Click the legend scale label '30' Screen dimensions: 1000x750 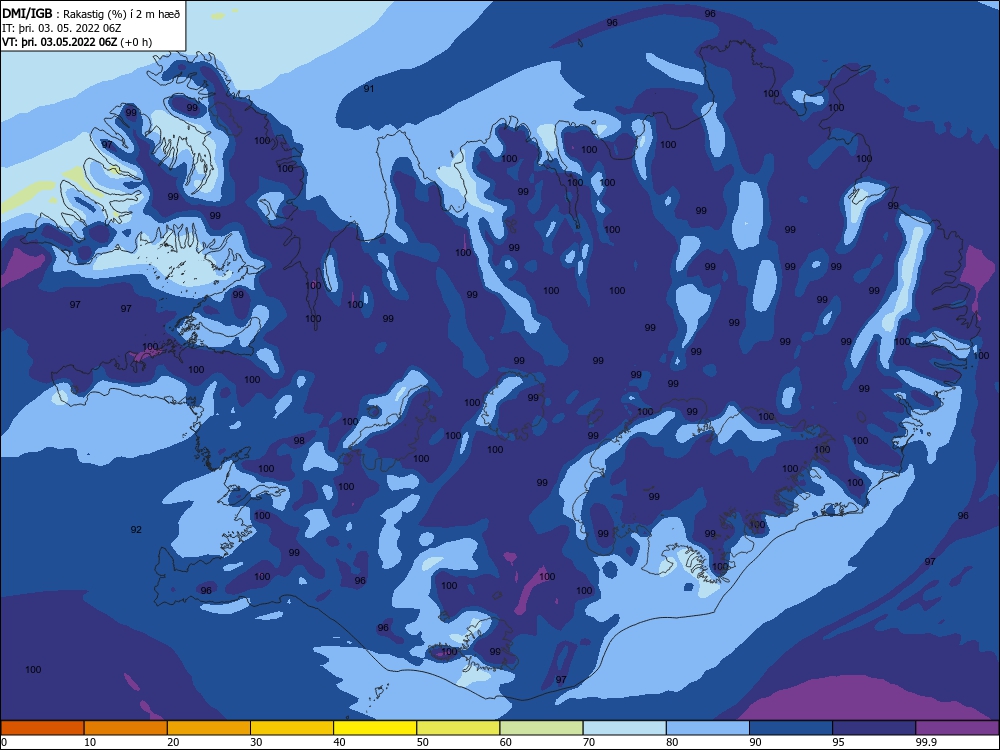coord(256,742)
